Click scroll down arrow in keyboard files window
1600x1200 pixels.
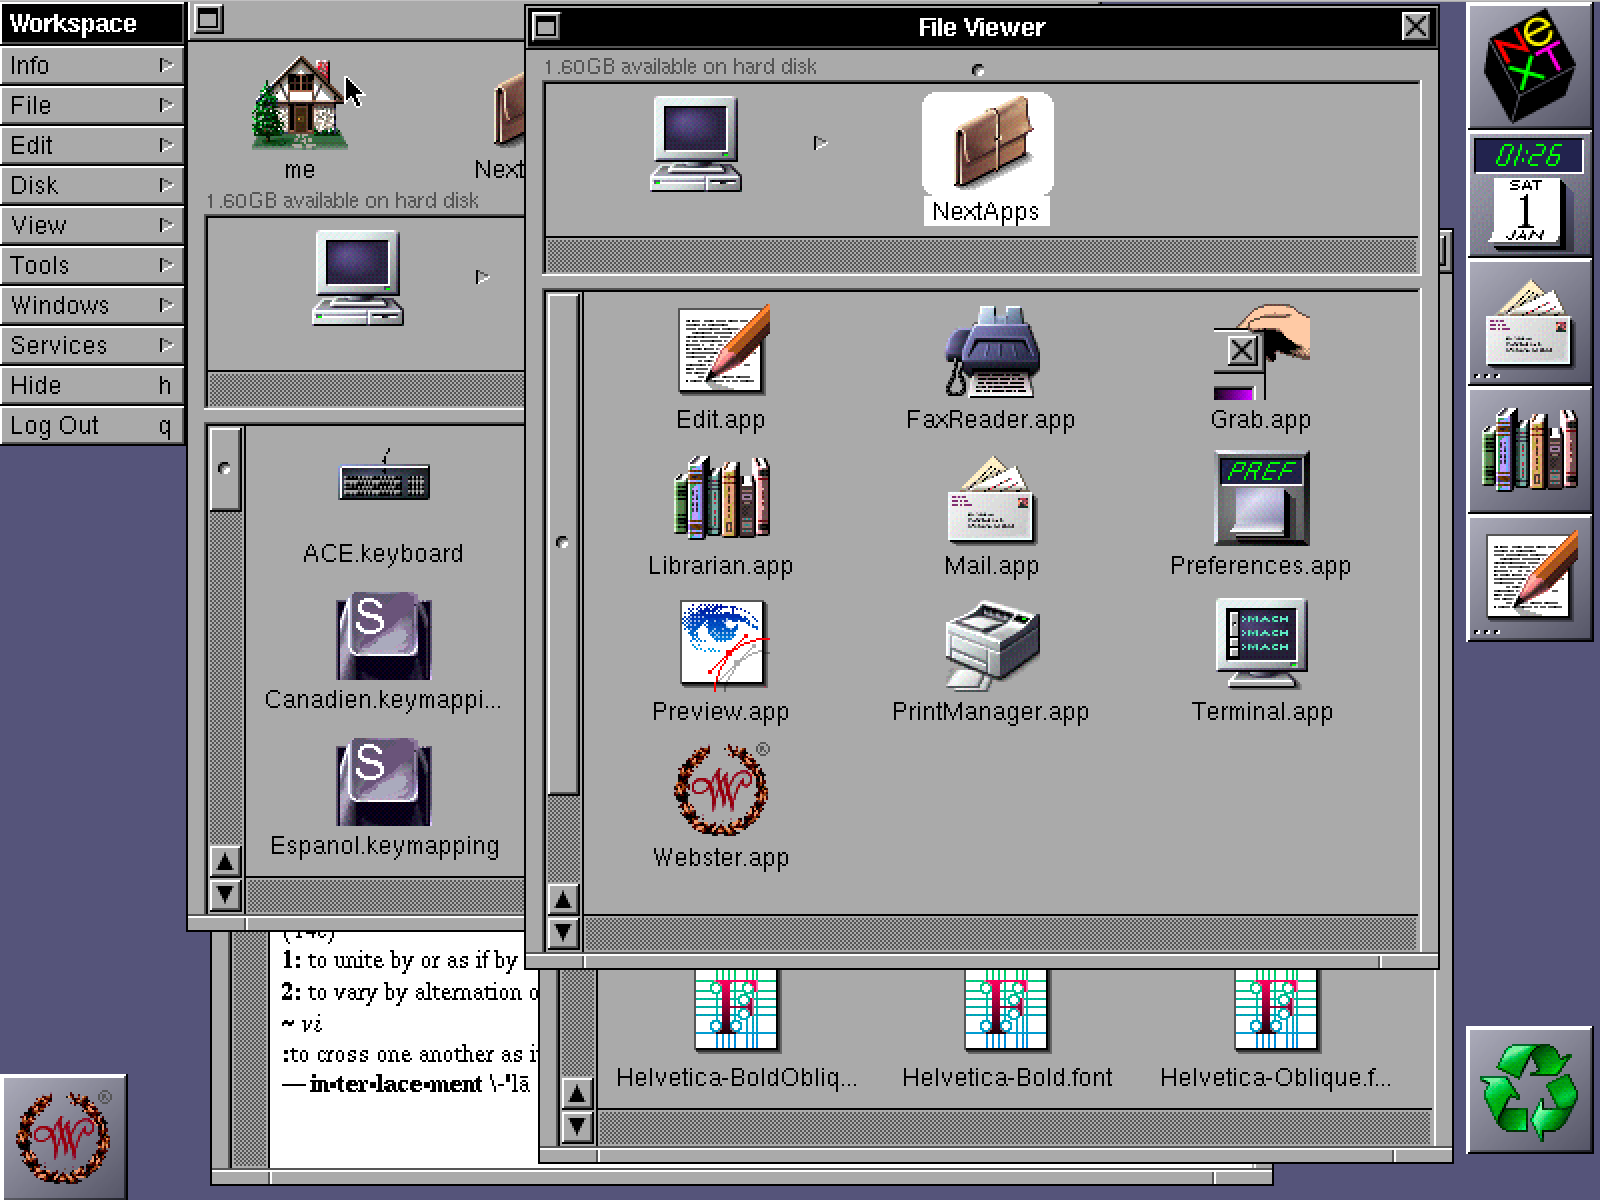226,895
